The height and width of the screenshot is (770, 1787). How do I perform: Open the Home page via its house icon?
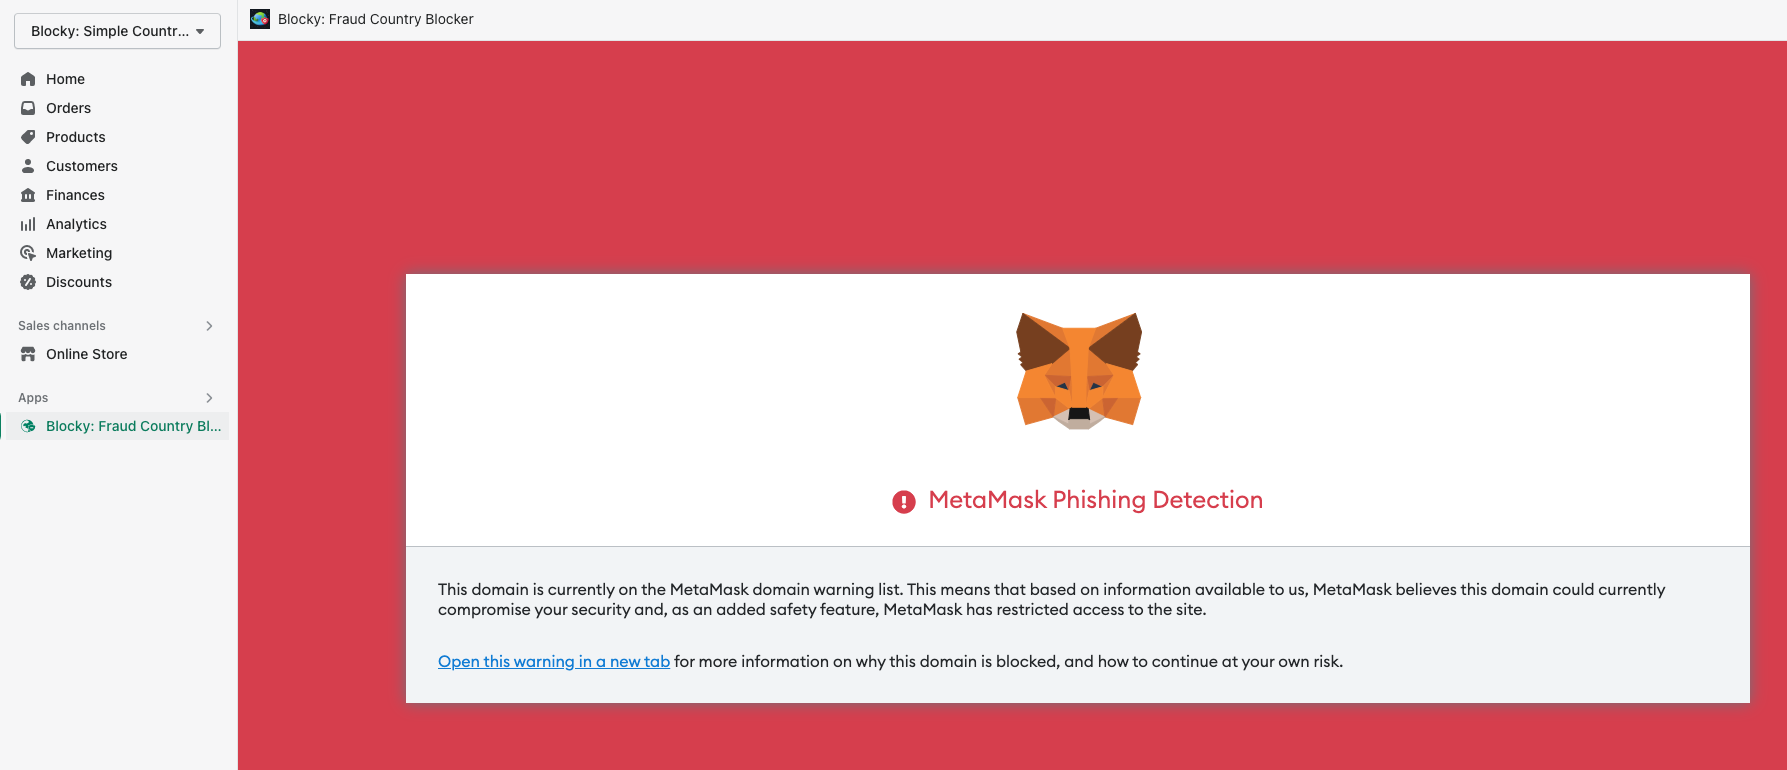pyautogui.click(x=29, y=78)
